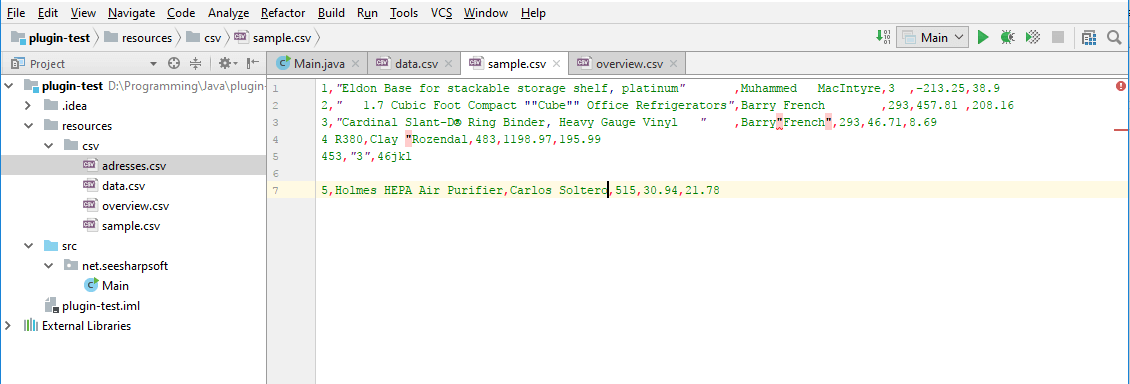The height and width of the screenshot is (384, 1130).
Task: Collapse the resources folder
Action: coord(28,126)
